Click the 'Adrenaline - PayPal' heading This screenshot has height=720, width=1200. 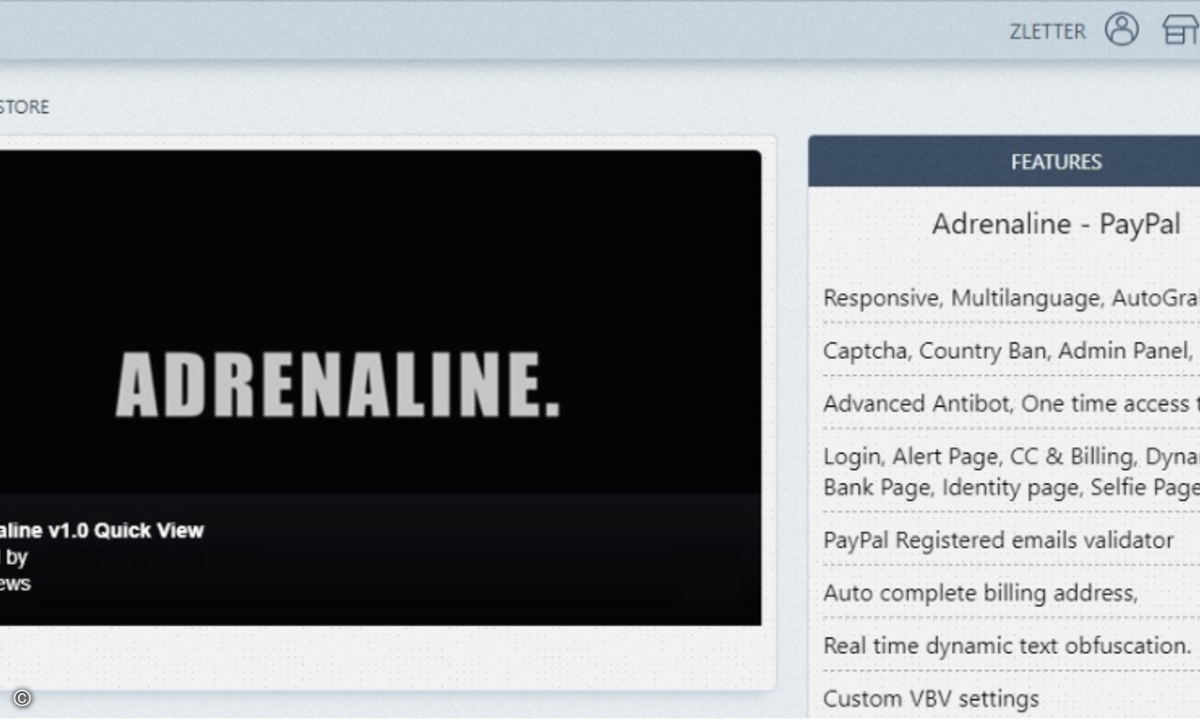(x=1056, y=224)
